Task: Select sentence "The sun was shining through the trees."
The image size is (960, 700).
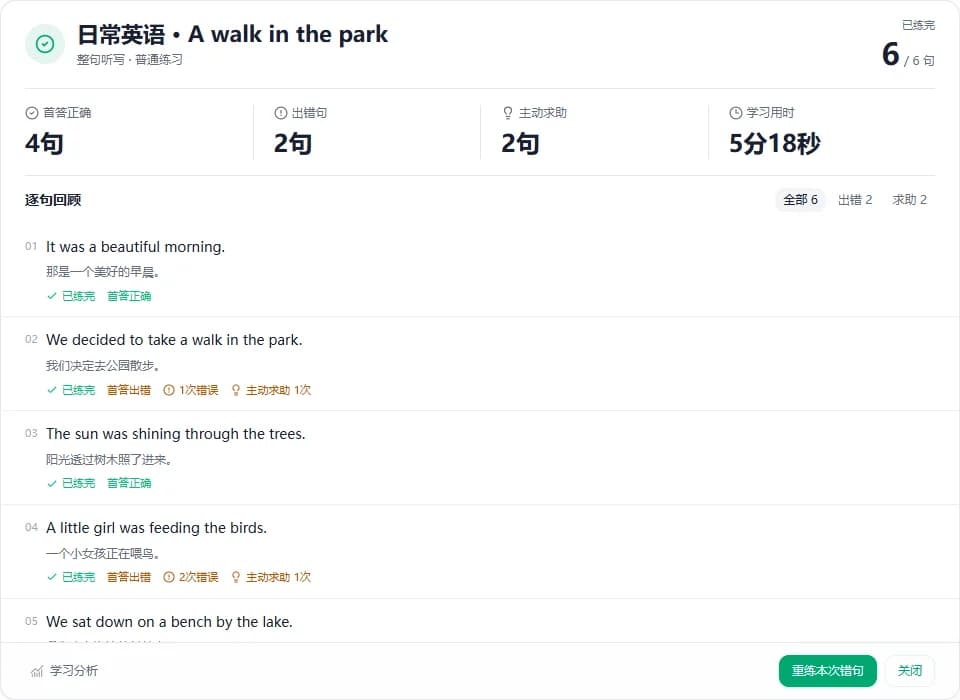Action: (x=175, y=434)
